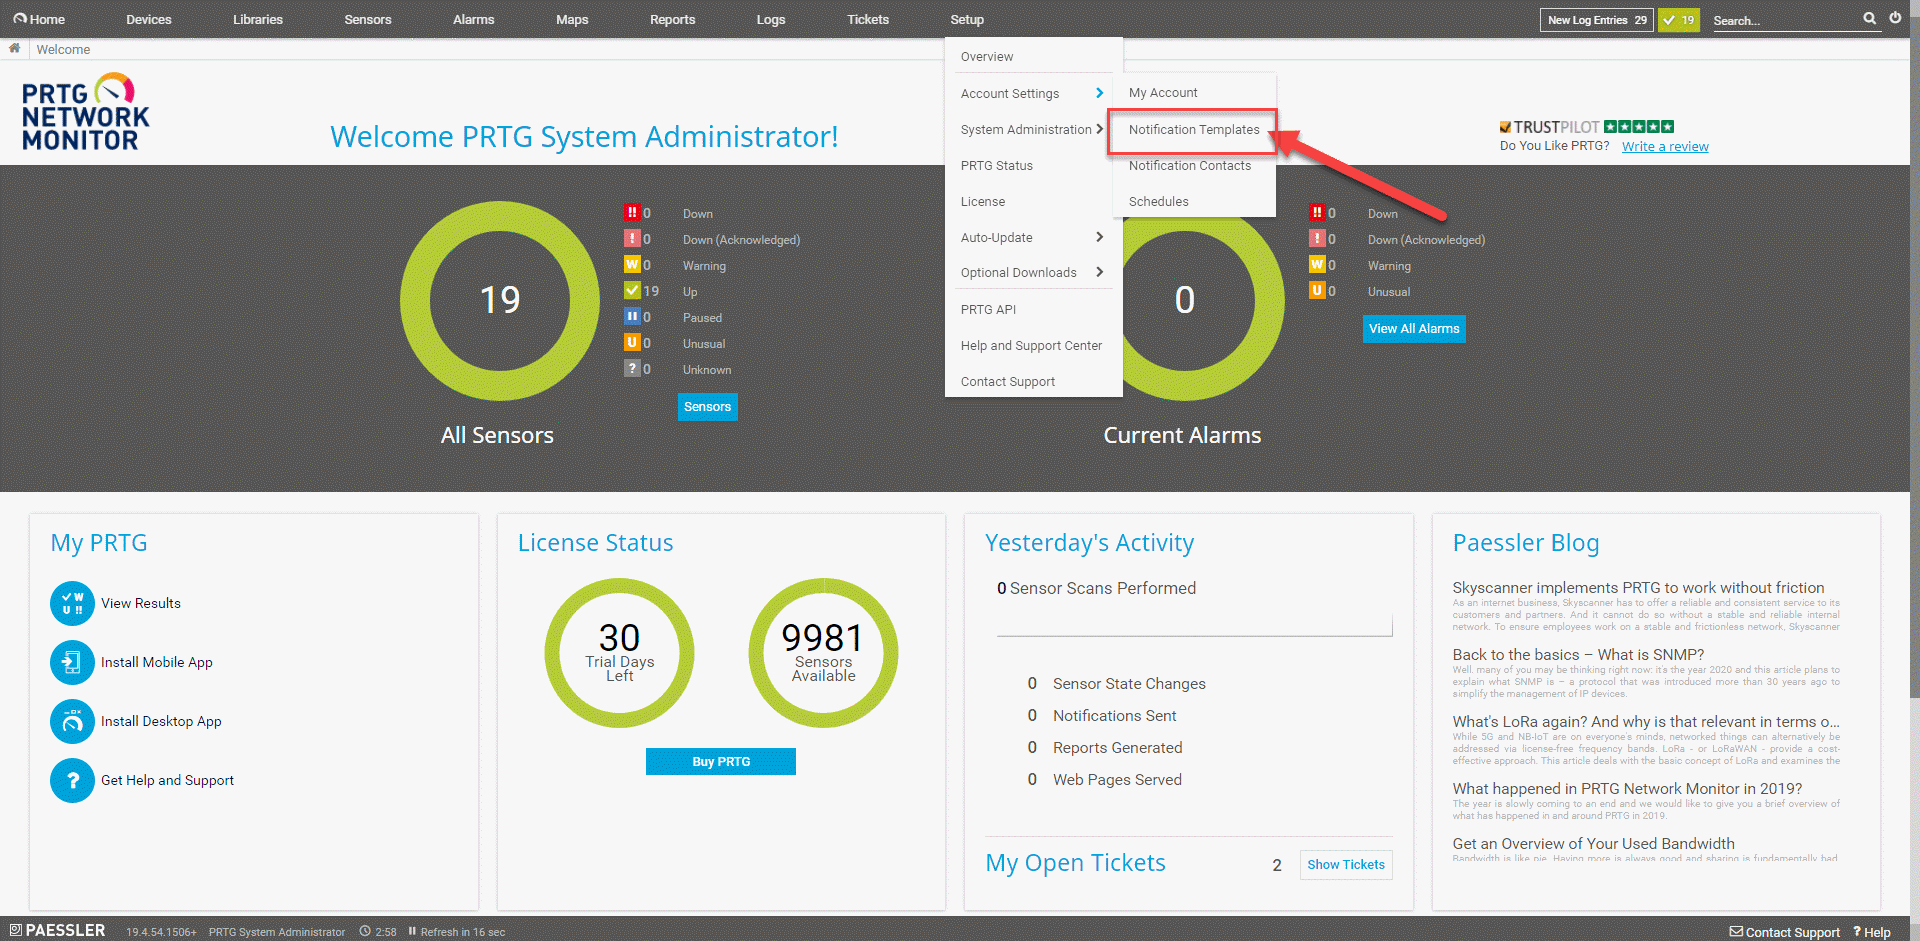The image size is (1920, 941).
Task: Log out using the power icon
Action: (x=1896, y=18)
